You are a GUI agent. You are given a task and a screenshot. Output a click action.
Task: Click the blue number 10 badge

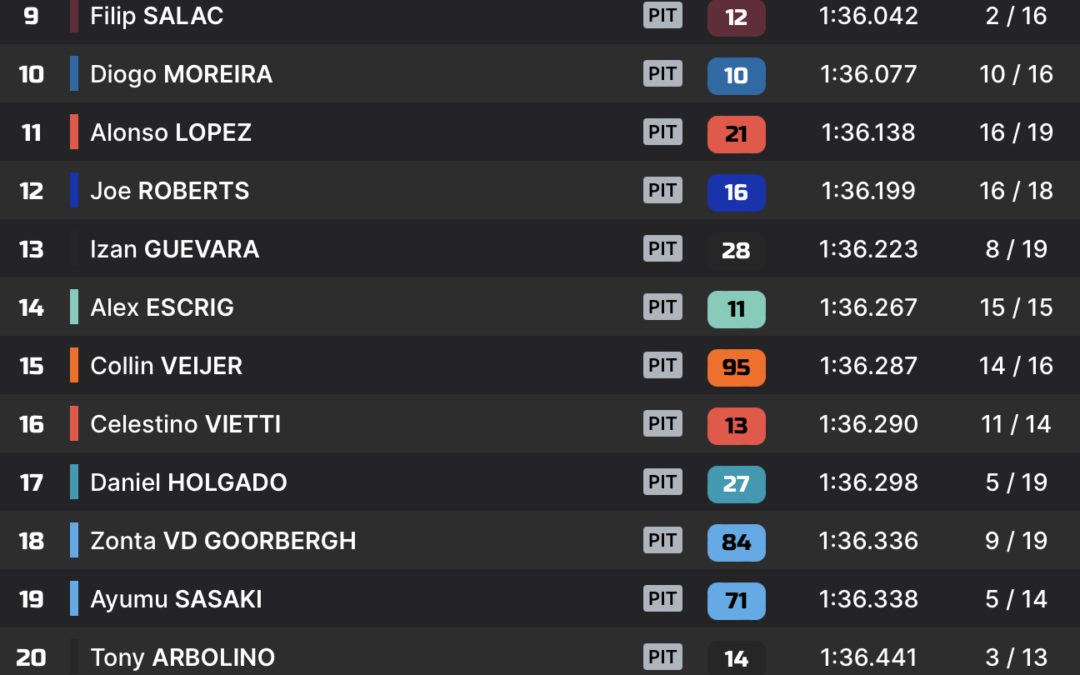[x=736, y=75]
